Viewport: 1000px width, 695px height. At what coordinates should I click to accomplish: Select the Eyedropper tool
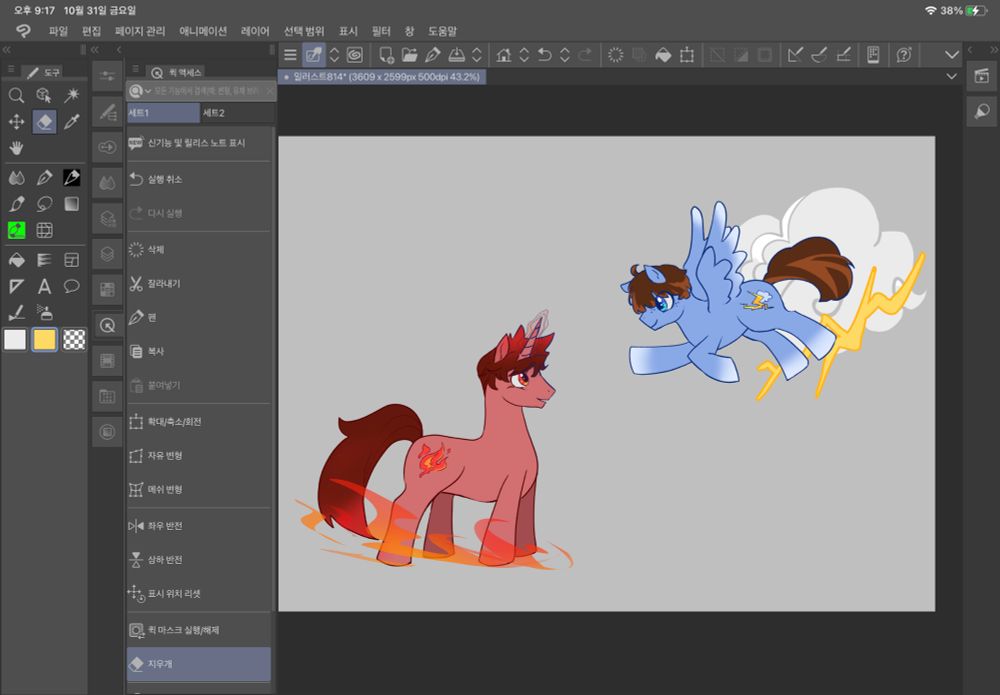click(72, 122)
